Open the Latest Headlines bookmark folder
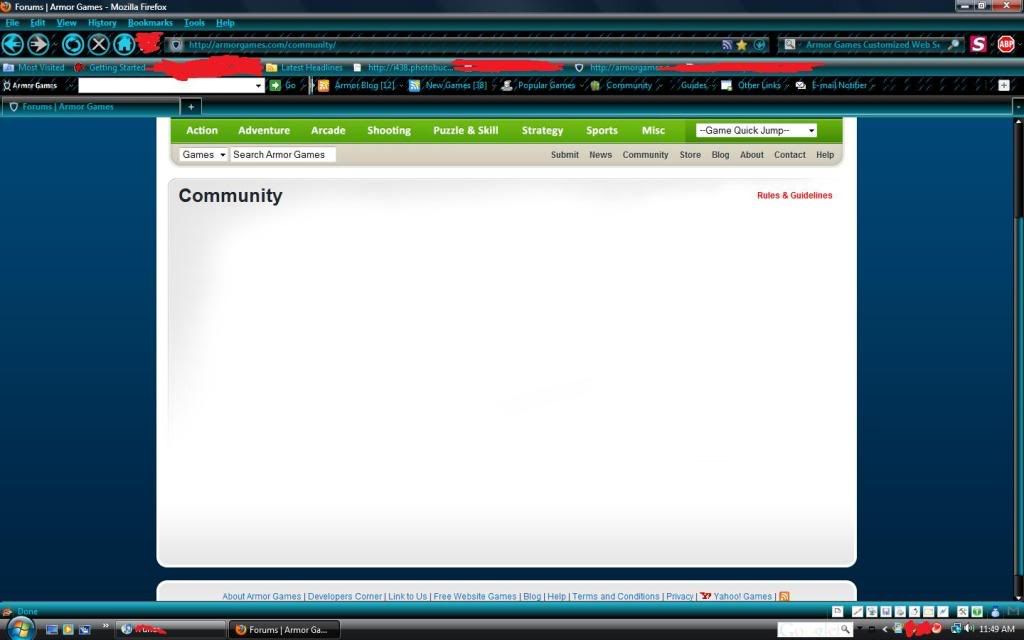The image size is (1024, 640). point(304,67)
